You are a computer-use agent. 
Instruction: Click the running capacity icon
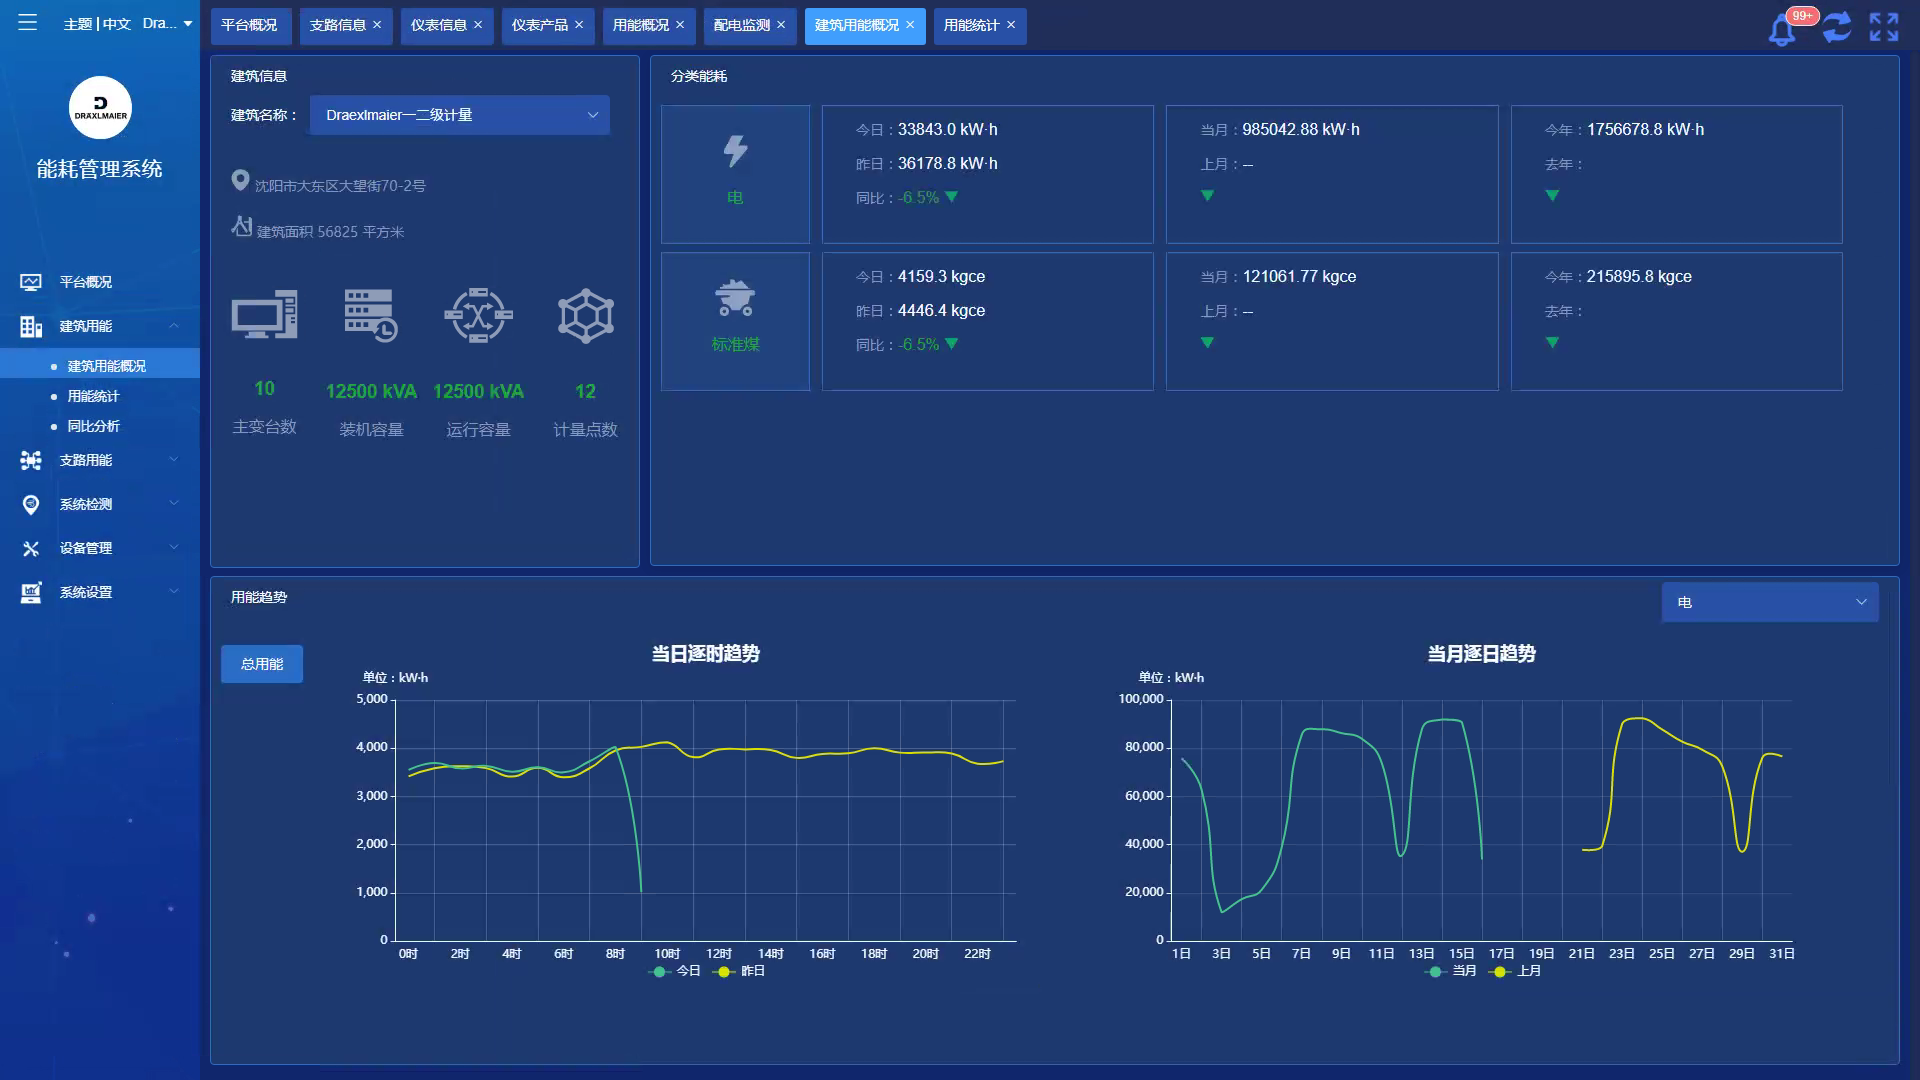478,316
